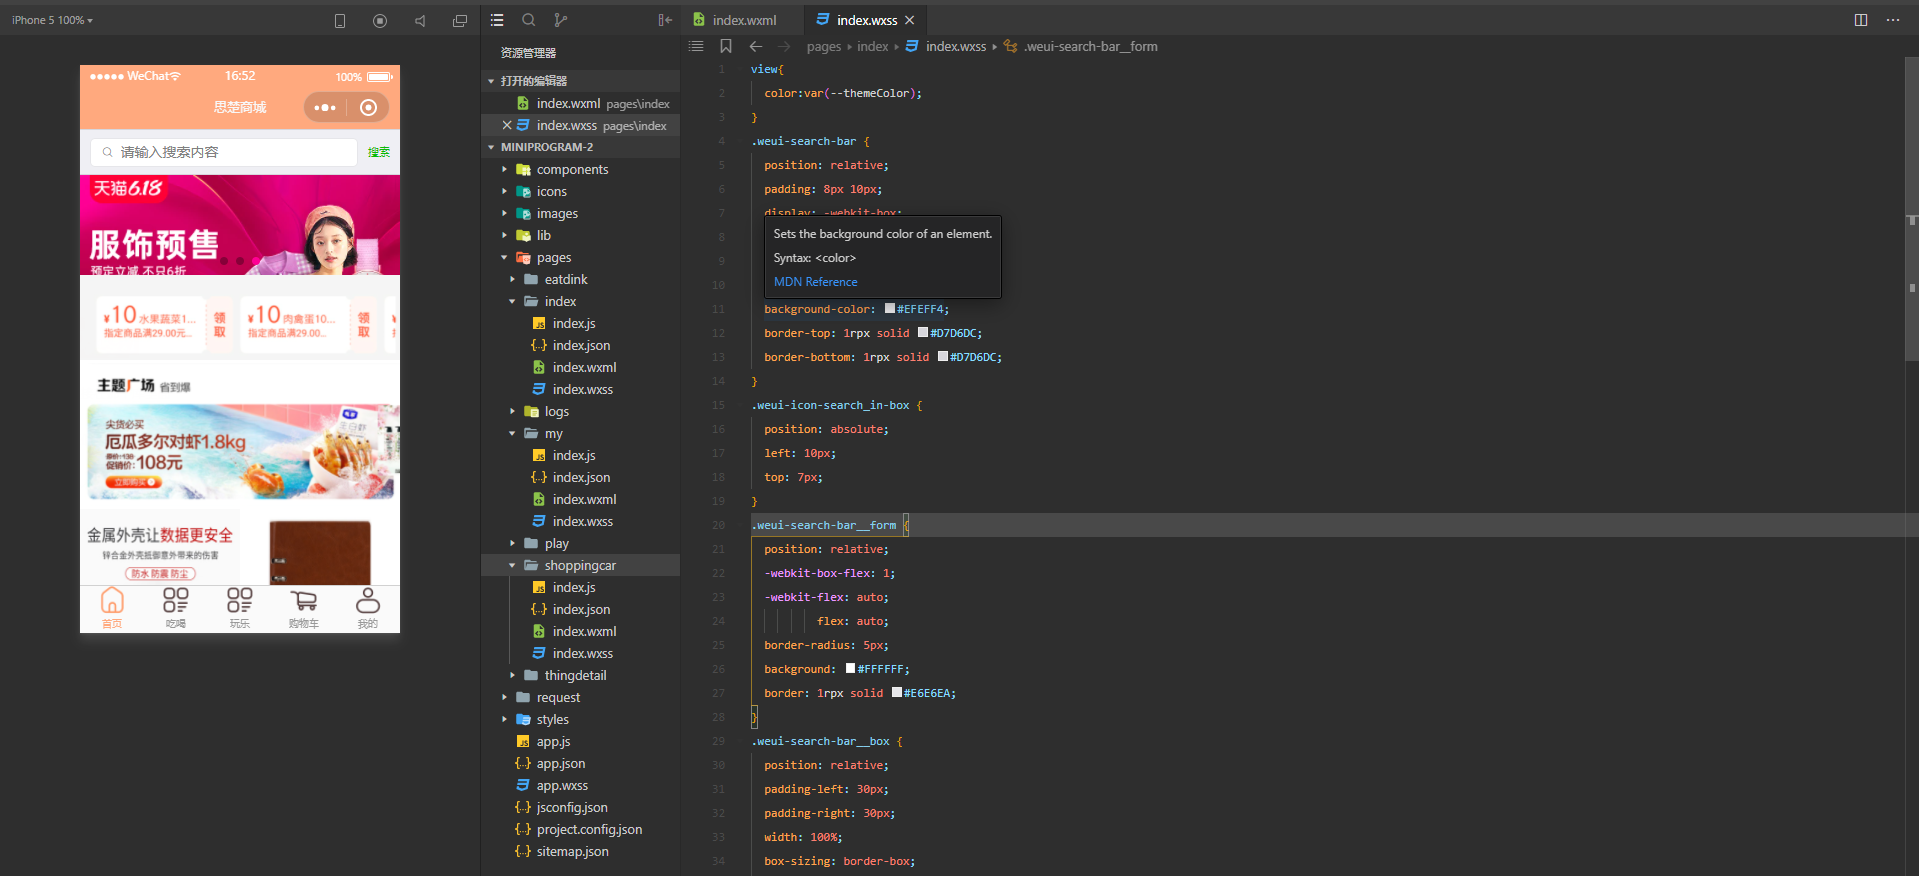
Task: Click the #FFFFFF color swatch
Action: [x=850, y=669]
